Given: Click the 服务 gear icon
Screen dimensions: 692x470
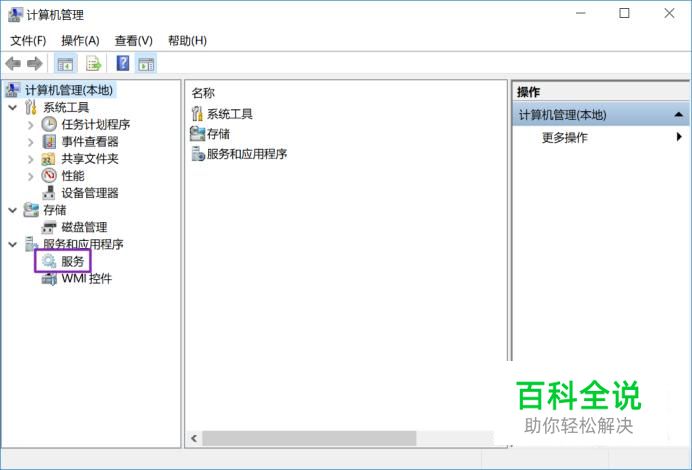Looking at the screenshot, I should click(x=49, y=261).
